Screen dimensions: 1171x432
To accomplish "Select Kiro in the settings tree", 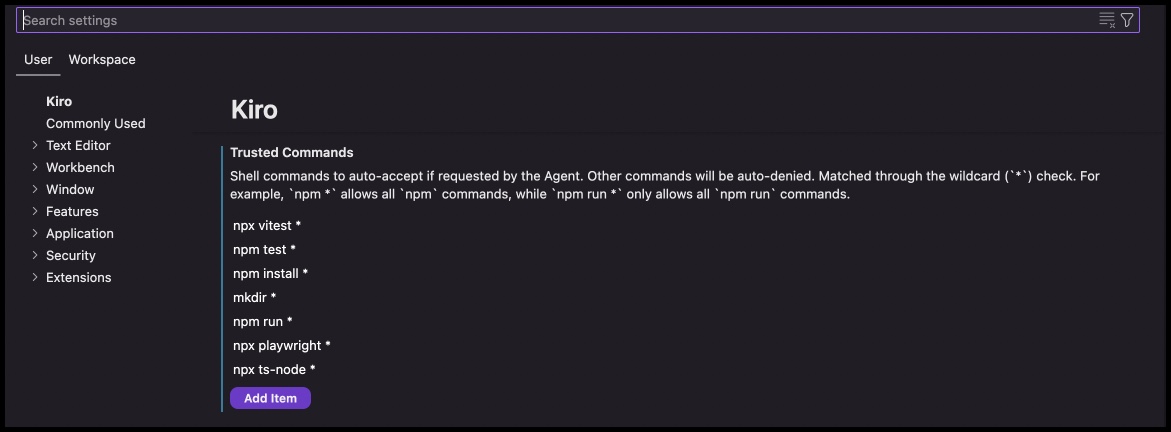I will [59, 102].
